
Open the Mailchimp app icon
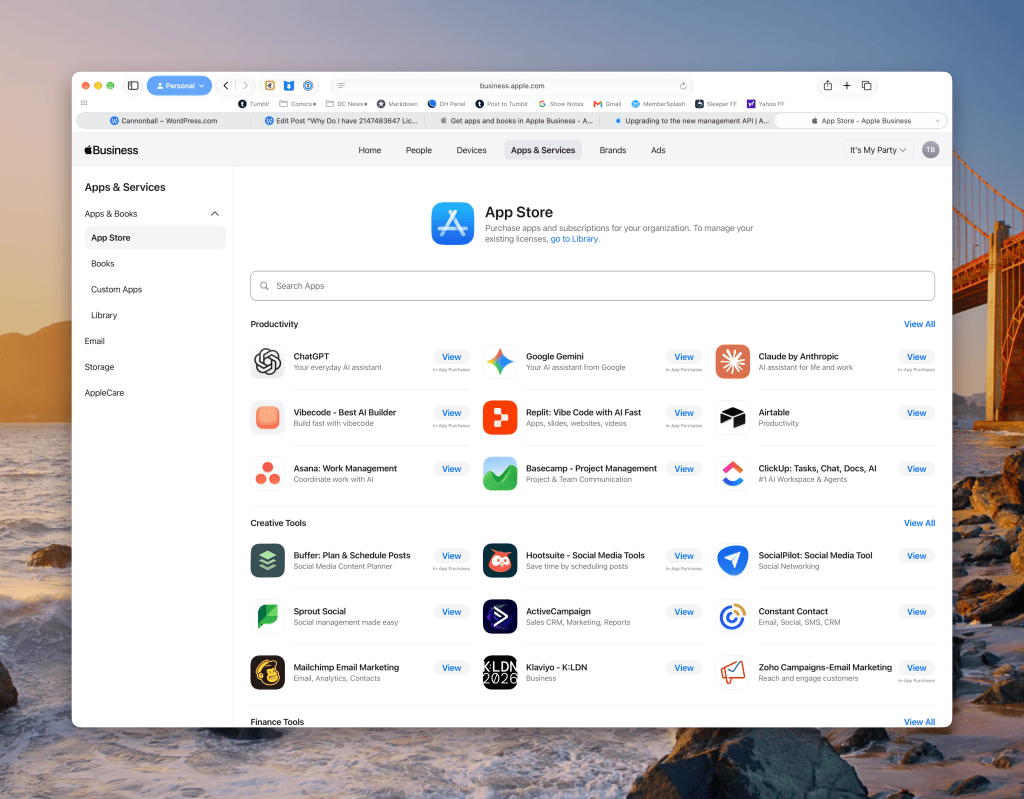click(x=267, y=673)
